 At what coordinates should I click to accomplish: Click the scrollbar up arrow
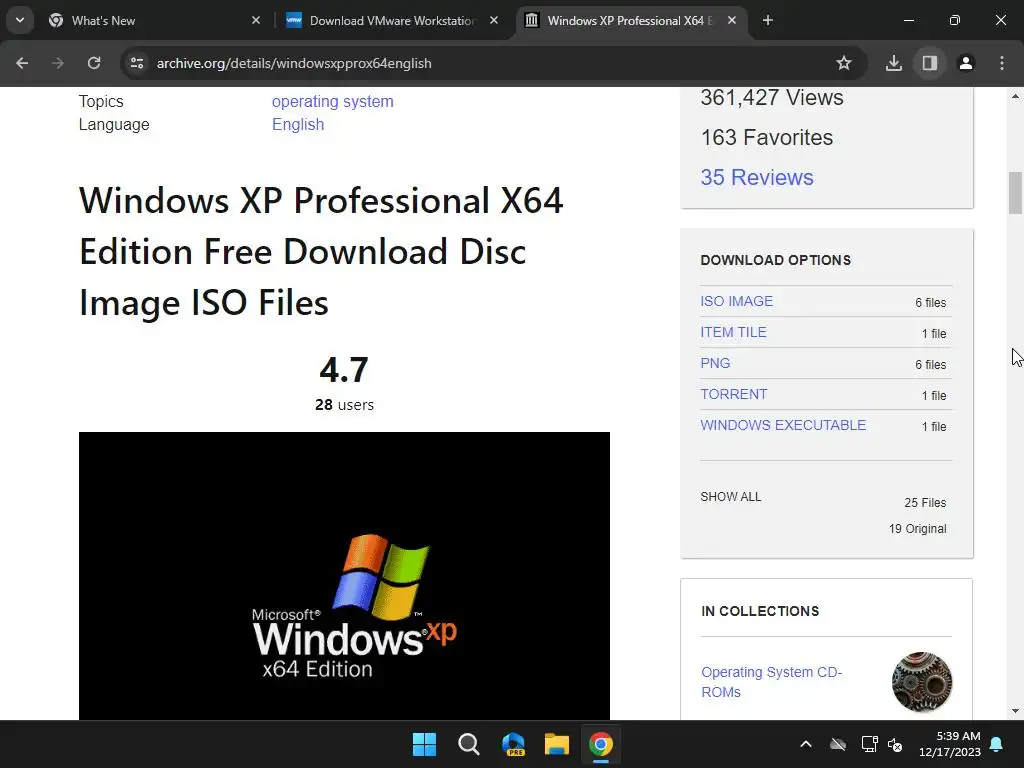point(1015,96)
